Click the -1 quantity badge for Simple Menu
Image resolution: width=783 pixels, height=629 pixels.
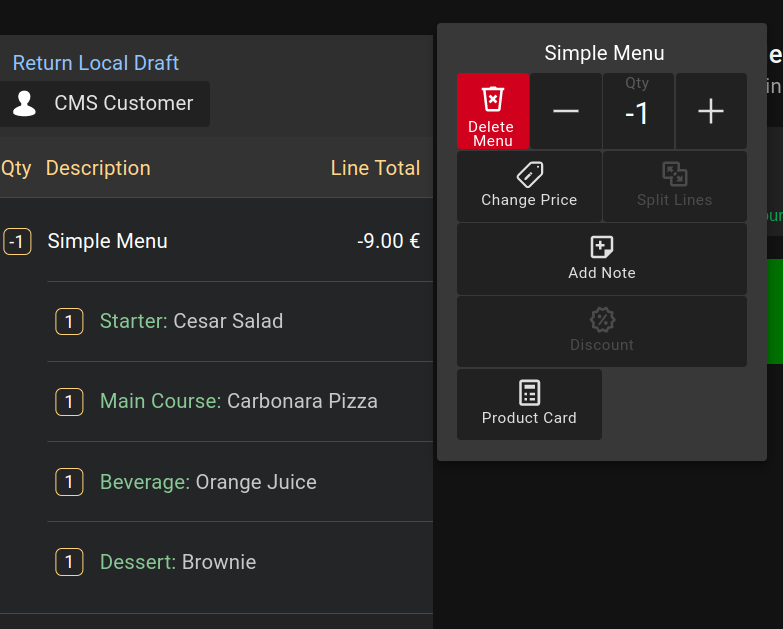pos(18,241)
